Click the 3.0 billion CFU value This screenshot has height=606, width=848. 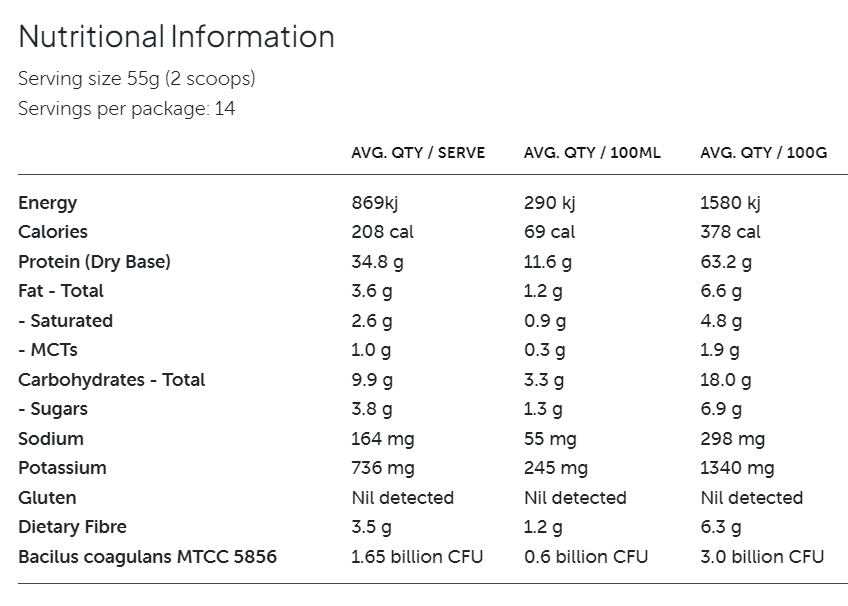tap(762, 557)
